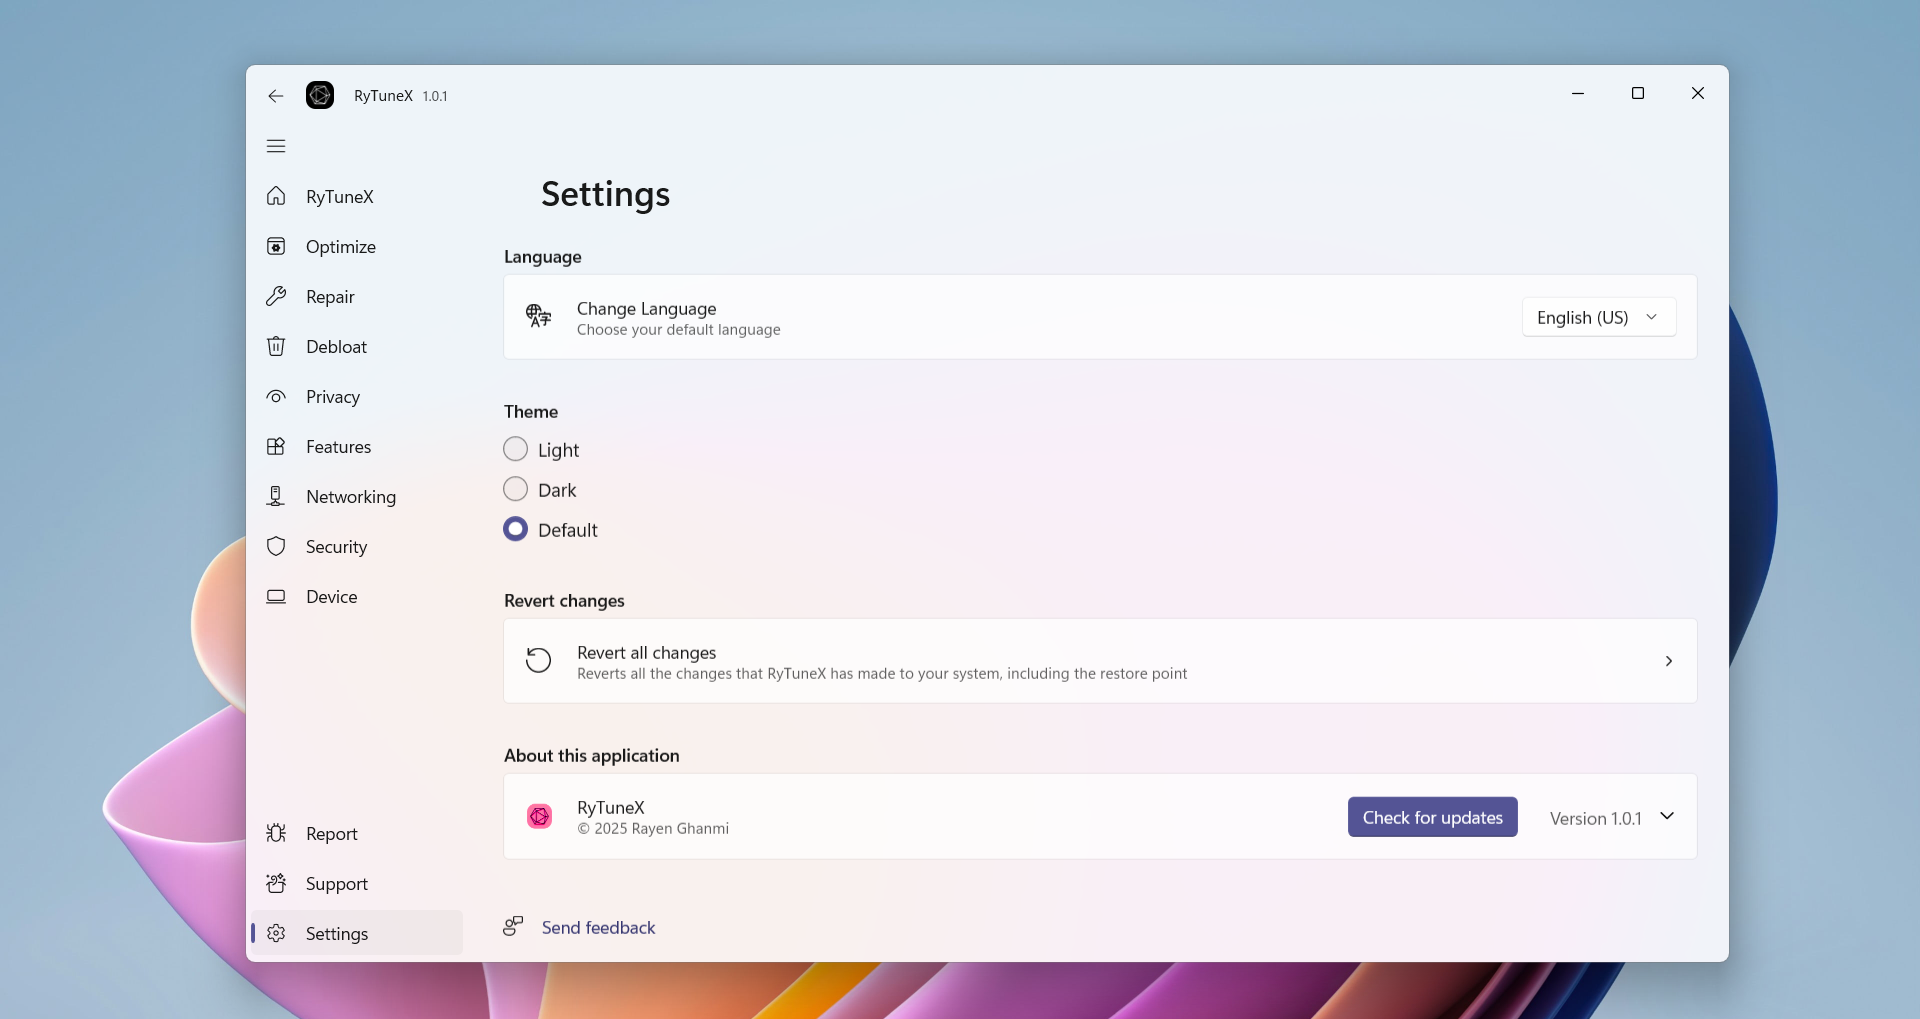This screenshot has width=1920, height=1019.
Task: Select the Light theme radio button
Action: (x=515, y=449)
